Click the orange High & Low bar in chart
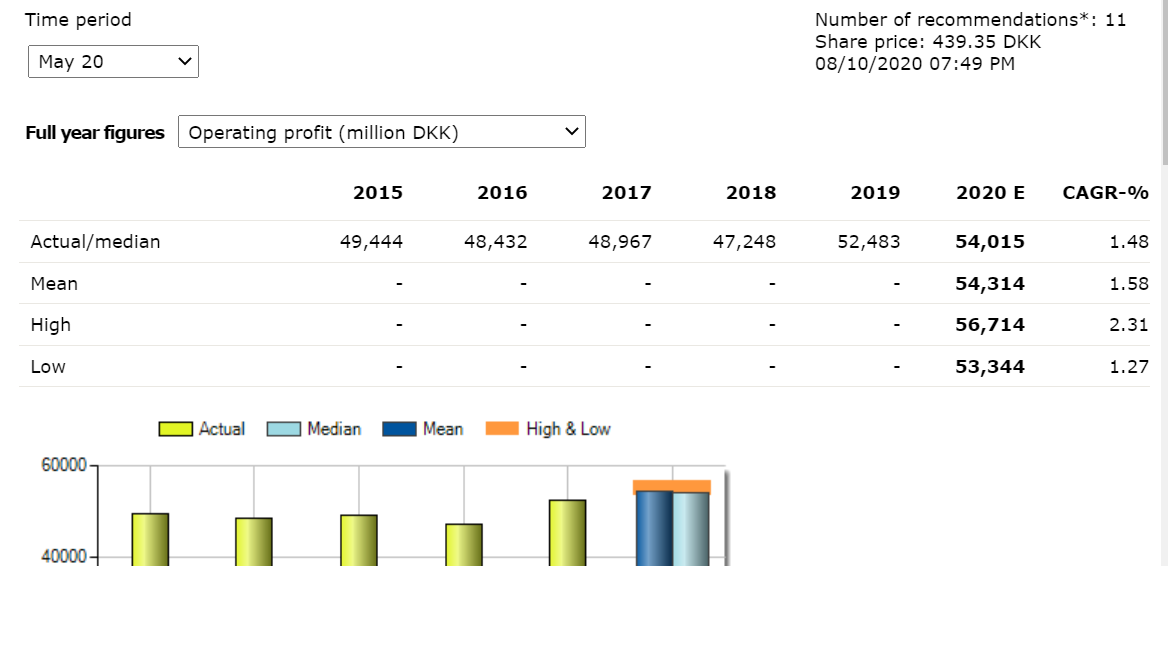 pos(672,486)
